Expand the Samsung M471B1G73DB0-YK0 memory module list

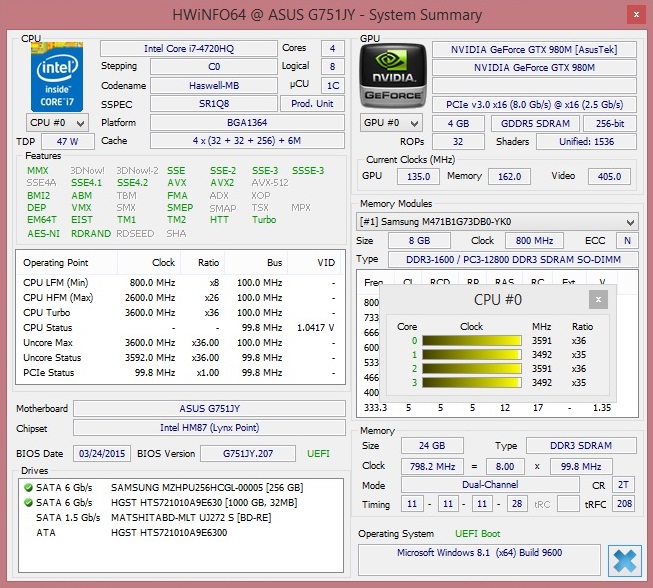[497, 222]
